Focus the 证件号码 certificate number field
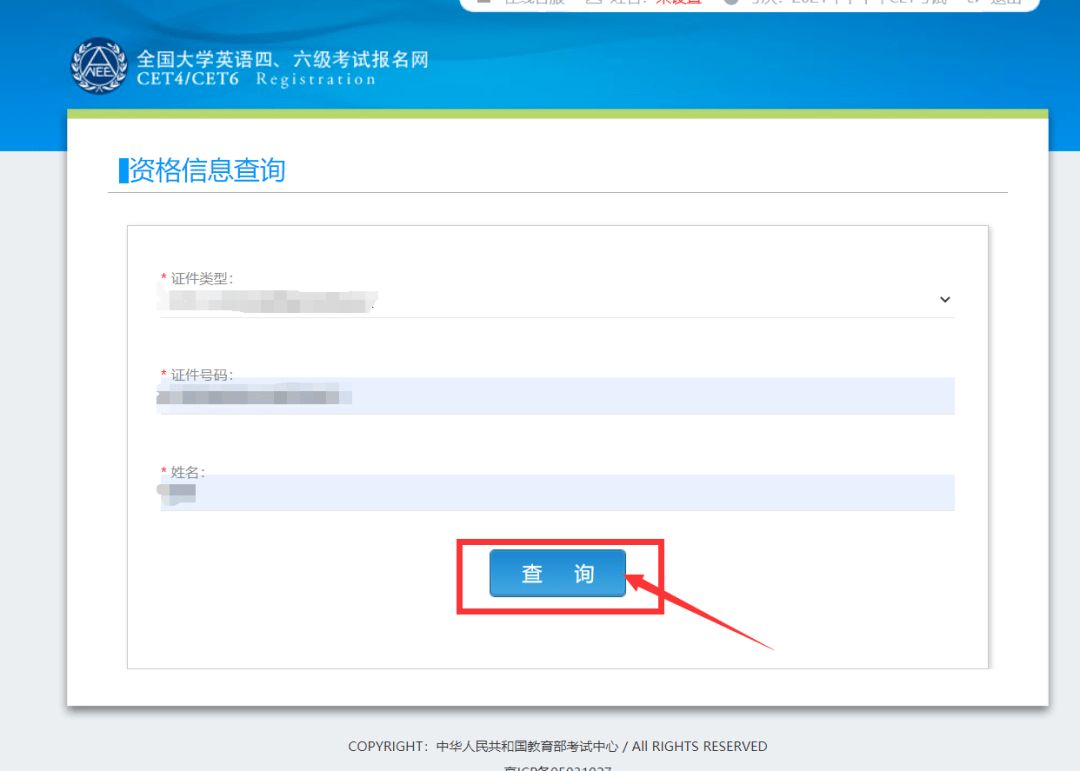Viewport: 1080px width, 771px height. pos(557,396)
